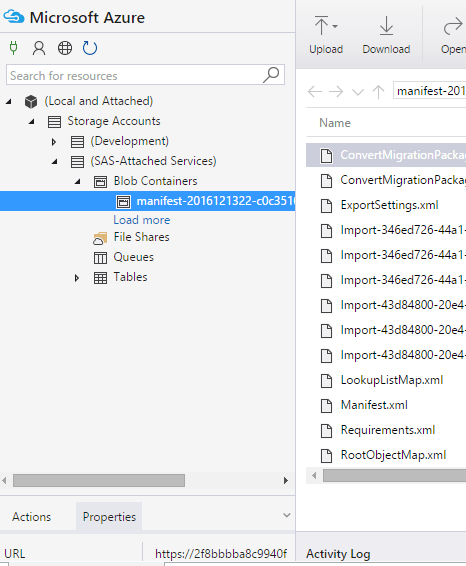Refresh all with the circular arrow icon
Viewport: 466px width, 566px height.
pyautogui.click(x=90, y=48)
